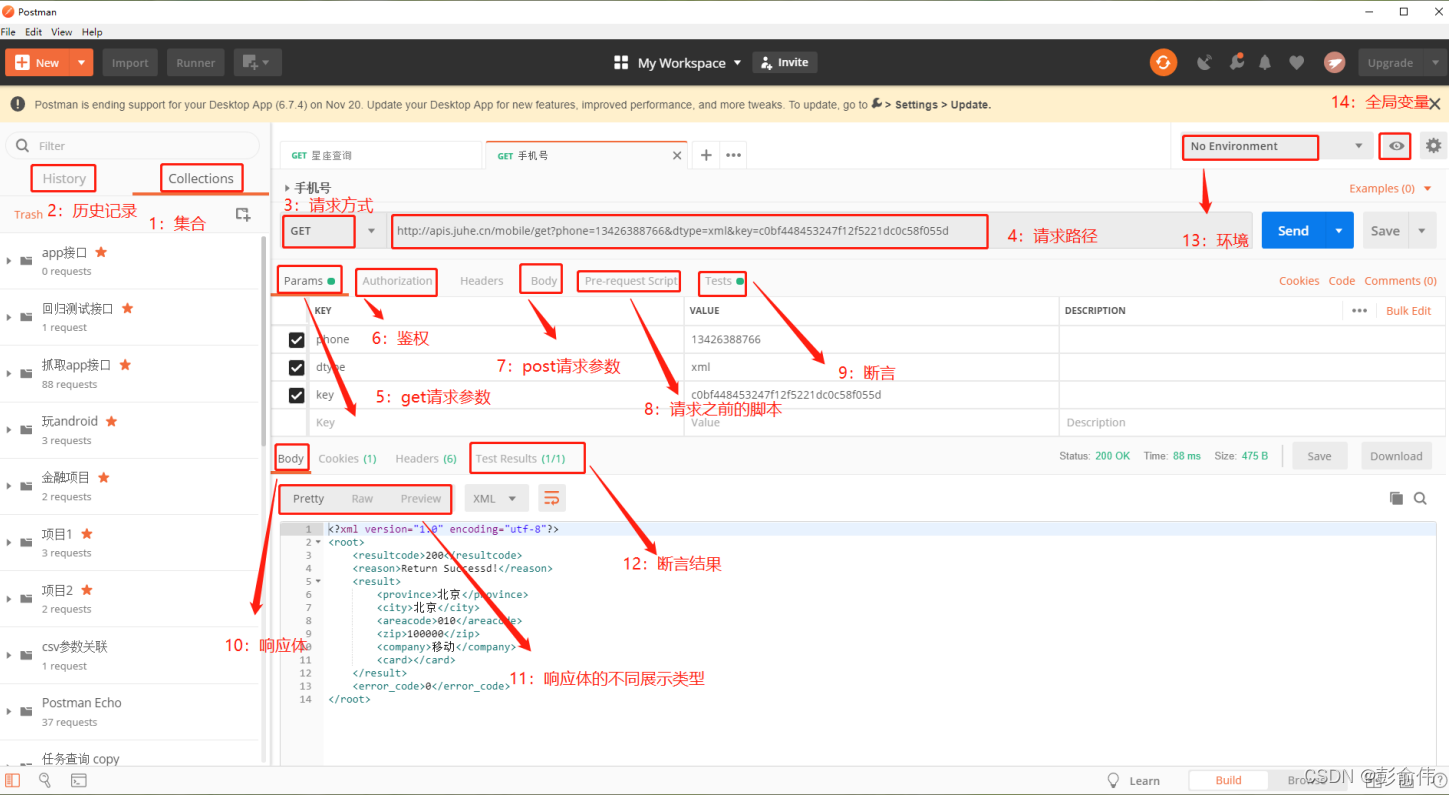Switch to the History tab
This screenshot has height=796, width=1450.
(x=64, y=179)
